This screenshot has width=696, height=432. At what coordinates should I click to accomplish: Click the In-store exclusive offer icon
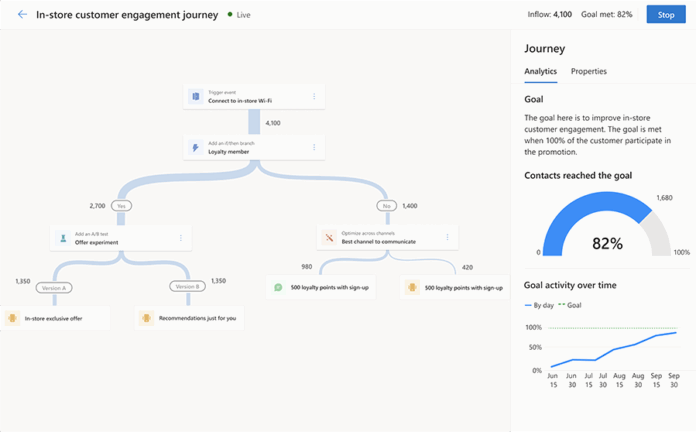point(12,318)
